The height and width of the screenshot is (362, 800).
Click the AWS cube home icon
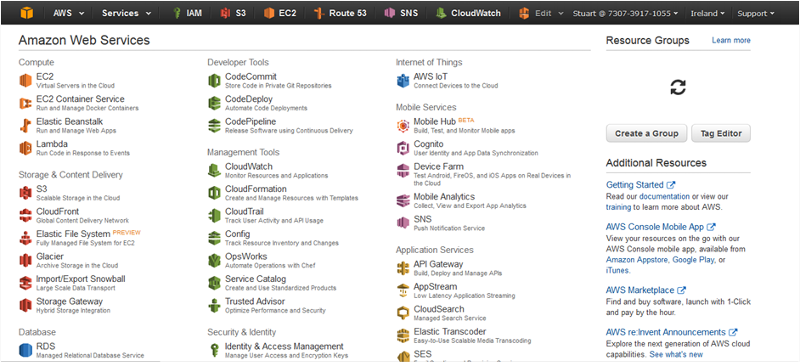[x=27, y=13]
